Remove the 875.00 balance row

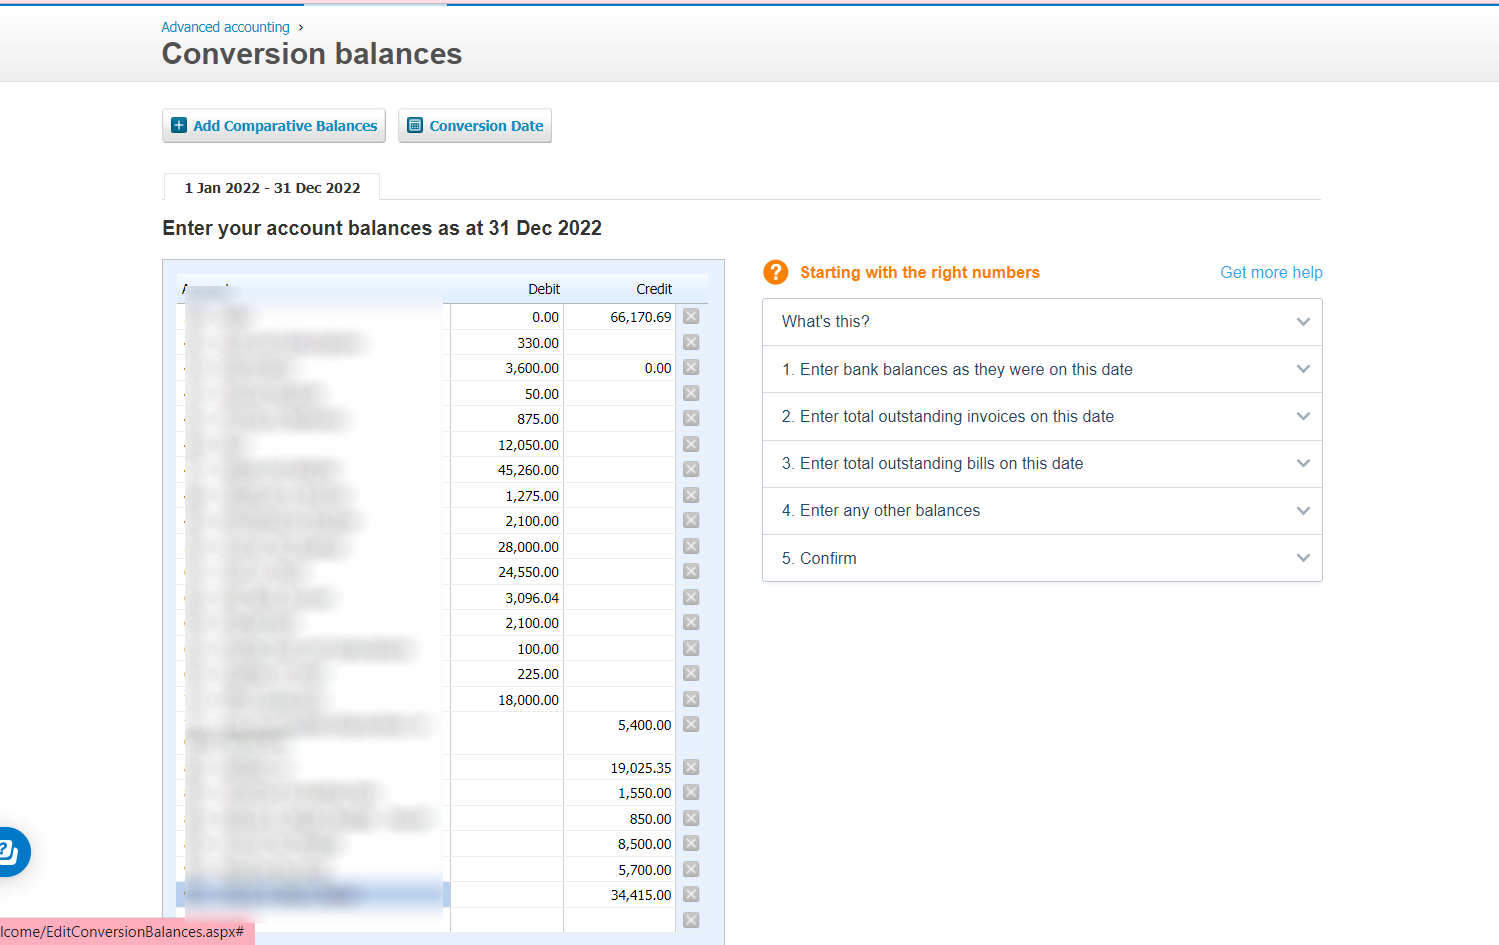click(x=691, y=418)
